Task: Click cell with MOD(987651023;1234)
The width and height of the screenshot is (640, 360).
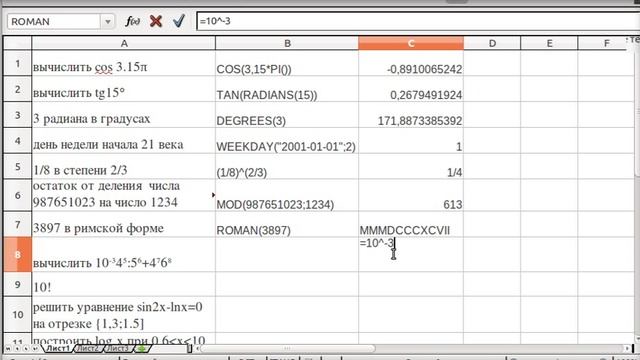Action: pyautogui.click(x=287, y=195)
